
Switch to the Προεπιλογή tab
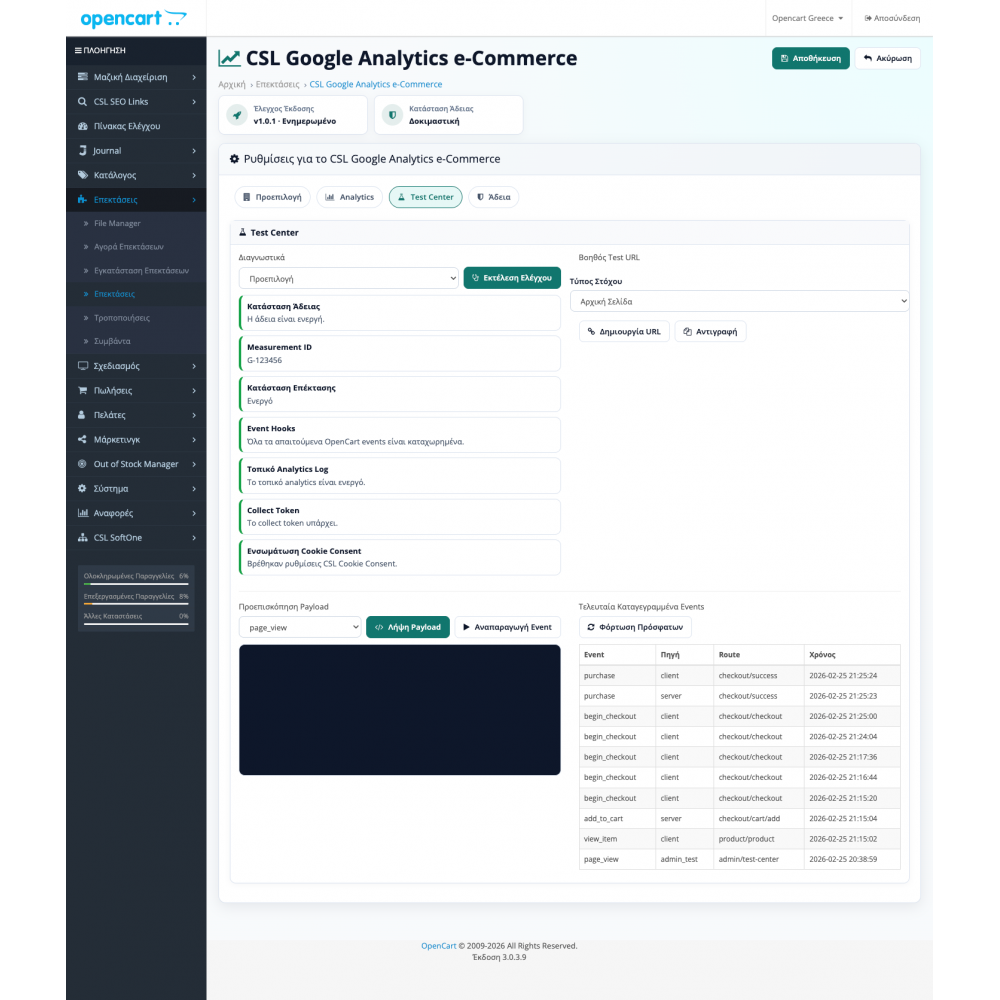[272, 197]
